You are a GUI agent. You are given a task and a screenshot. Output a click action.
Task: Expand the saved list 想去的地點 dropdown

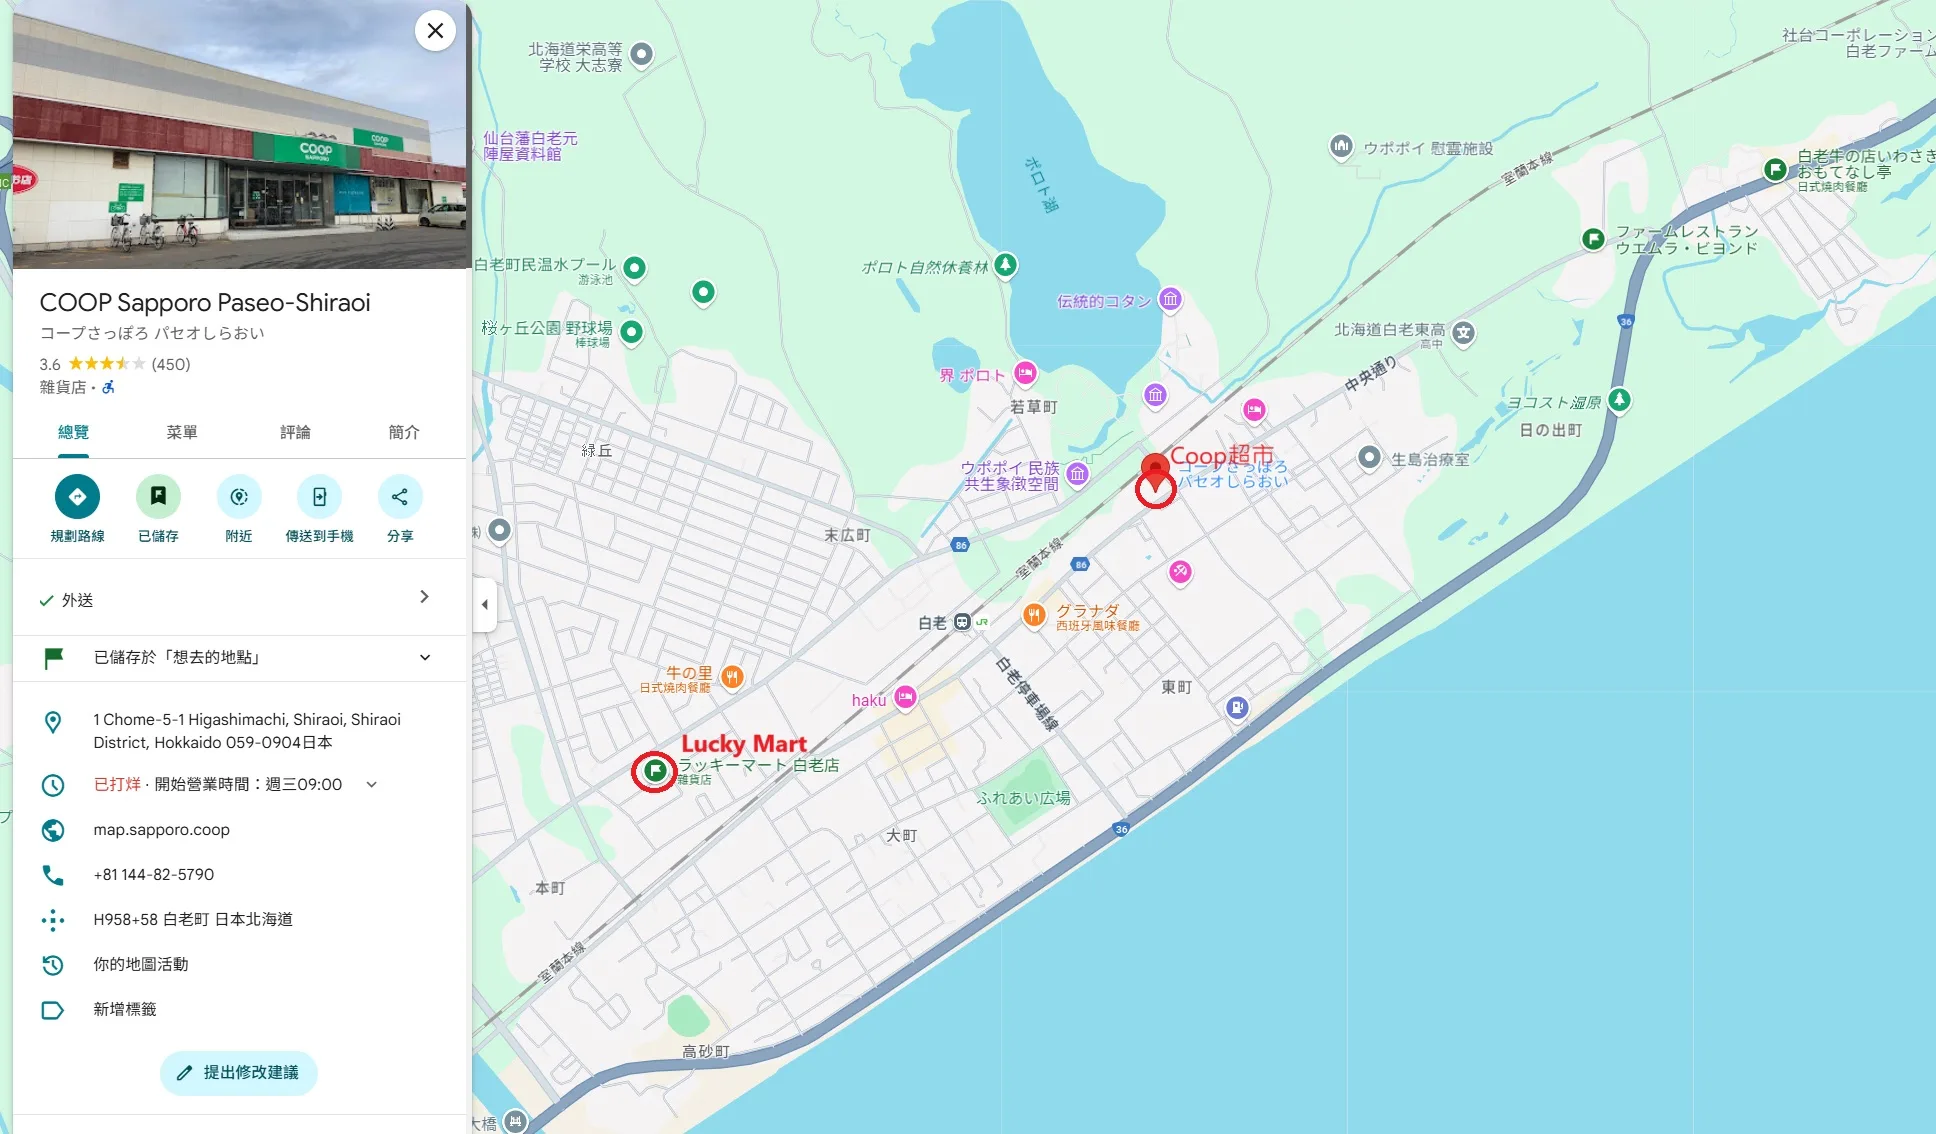coord(425,657)
